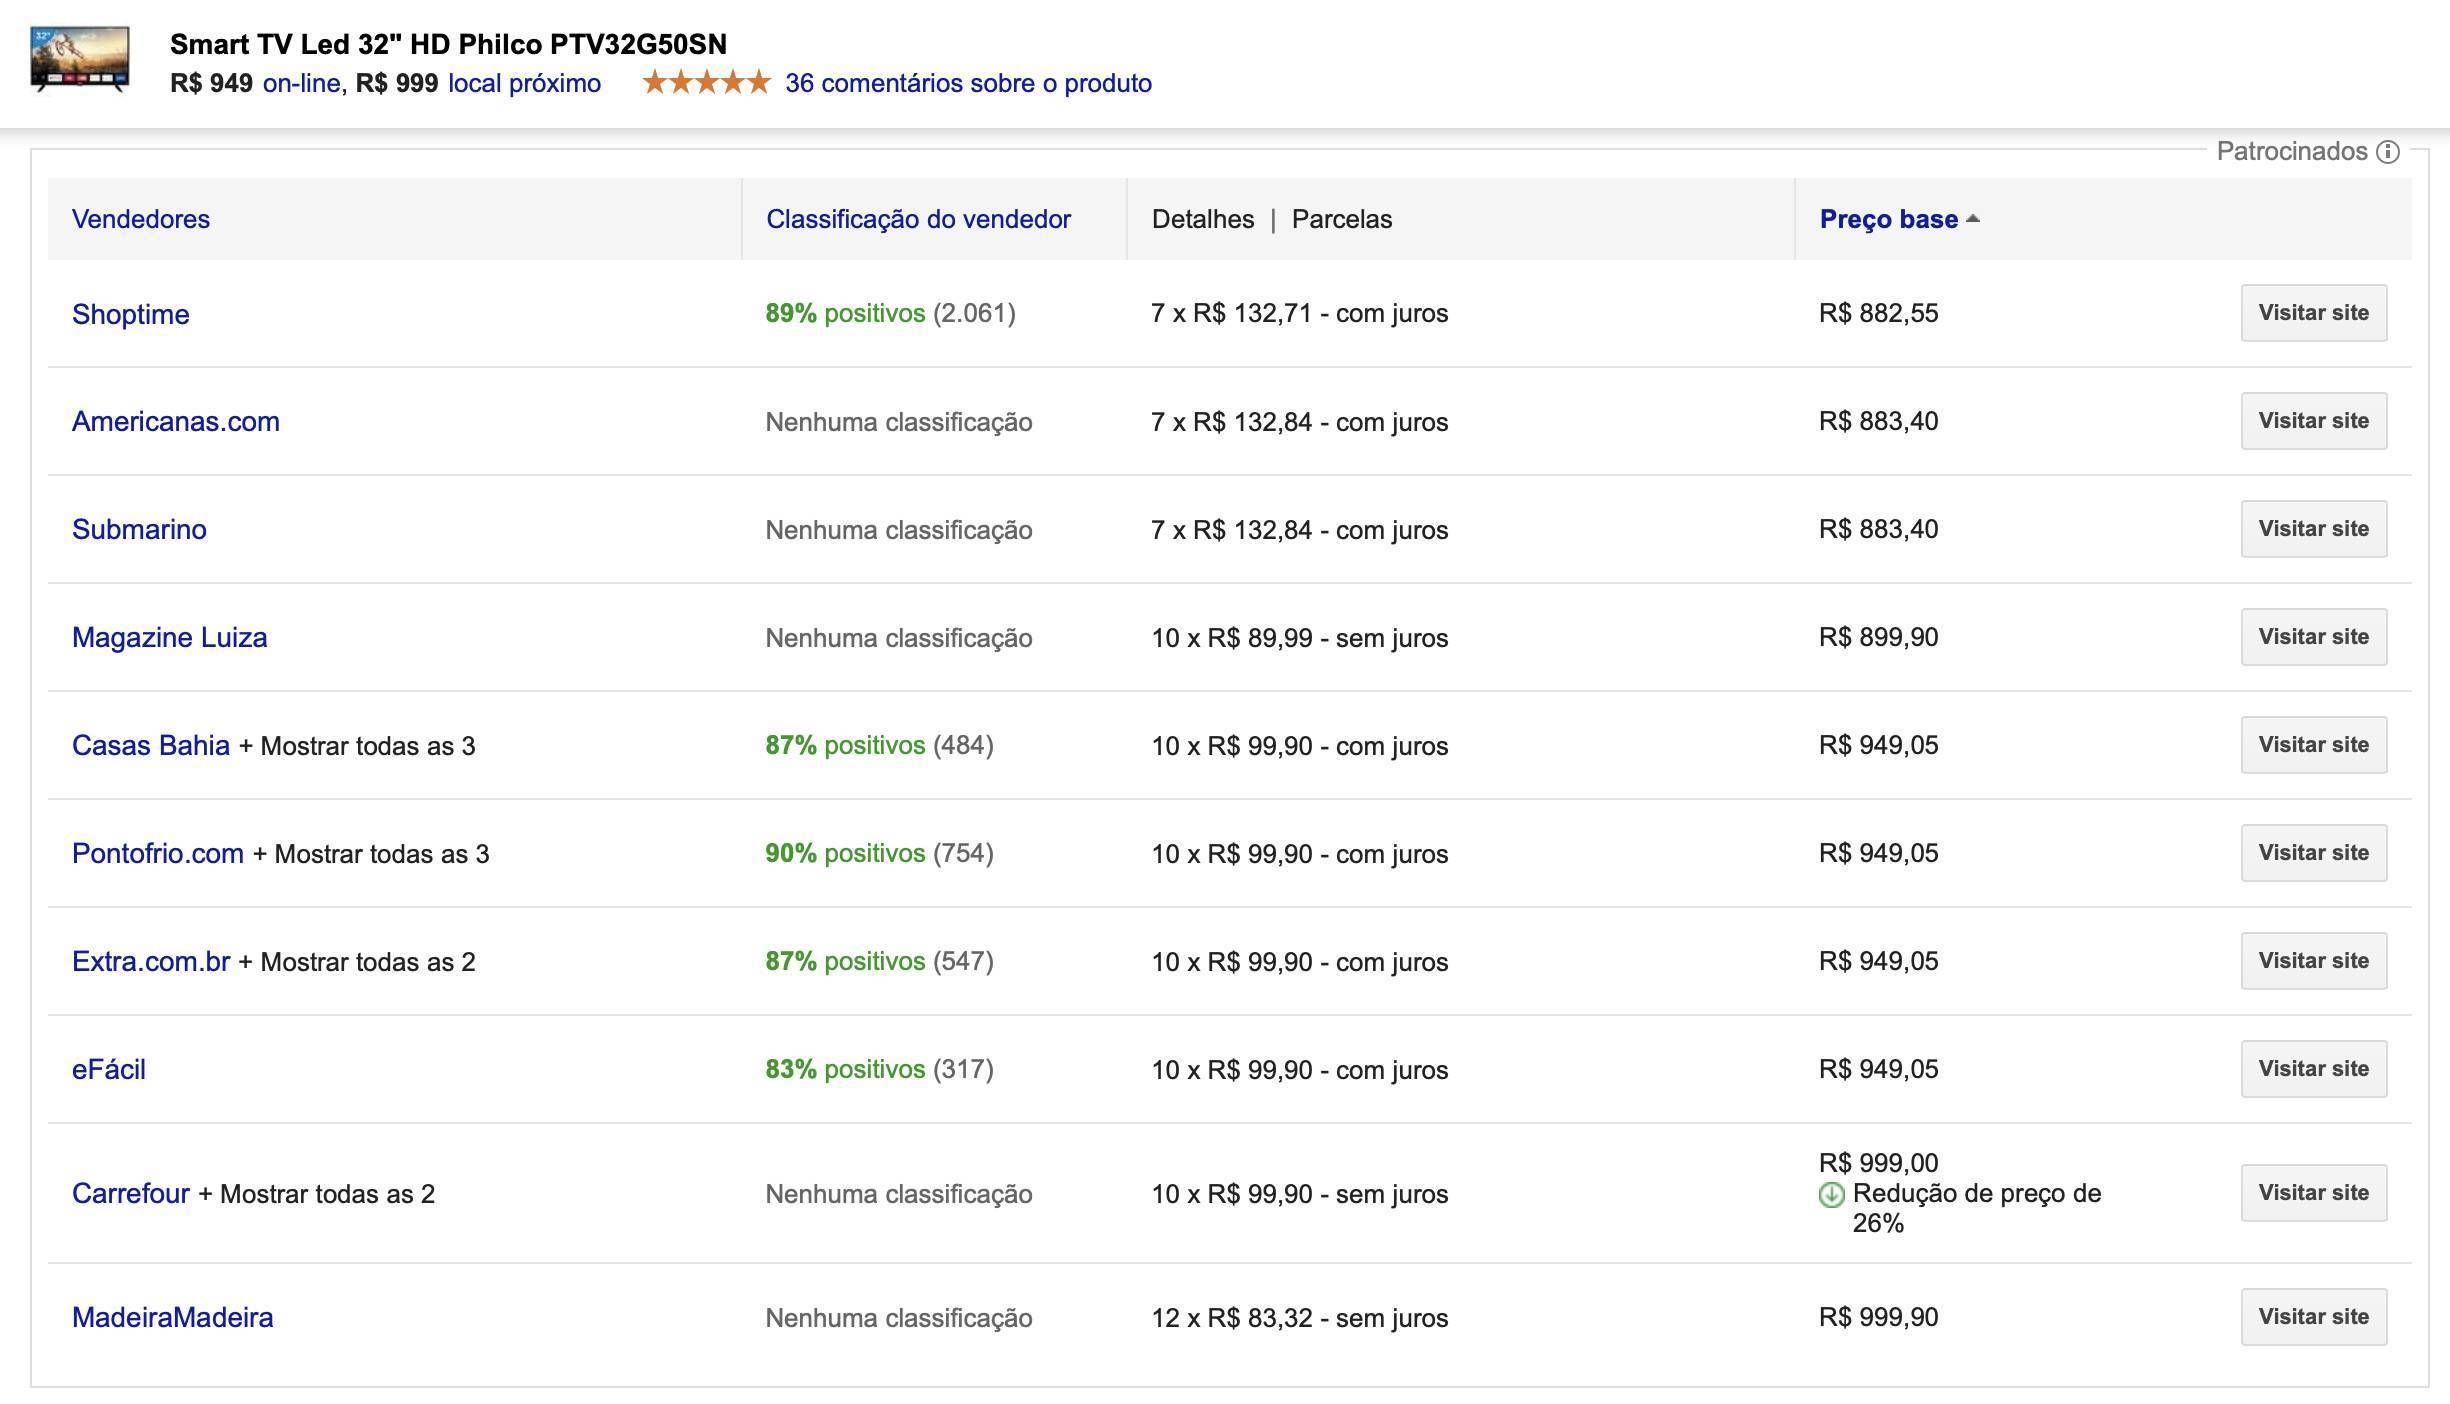
Task: Visit site for Magazine Luiza
Action: [x=2313, y=637]
